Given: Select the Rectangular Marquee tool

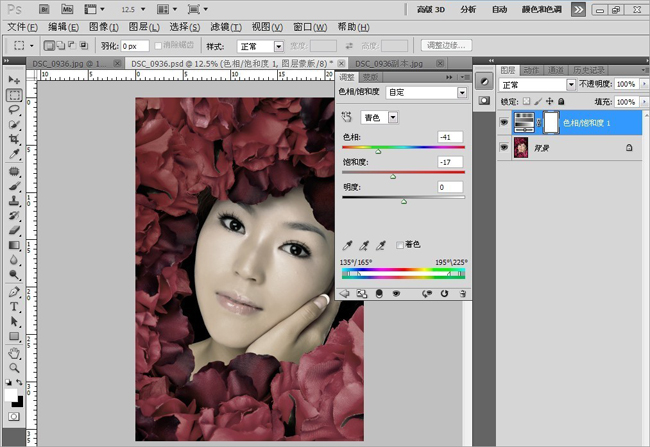Looking at the screenshot, I should coord(14,95).
